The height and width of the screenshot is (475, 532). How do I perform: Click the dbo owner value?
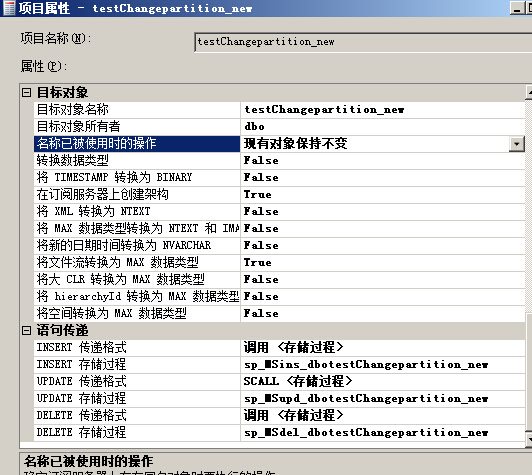tap(254, 127)
